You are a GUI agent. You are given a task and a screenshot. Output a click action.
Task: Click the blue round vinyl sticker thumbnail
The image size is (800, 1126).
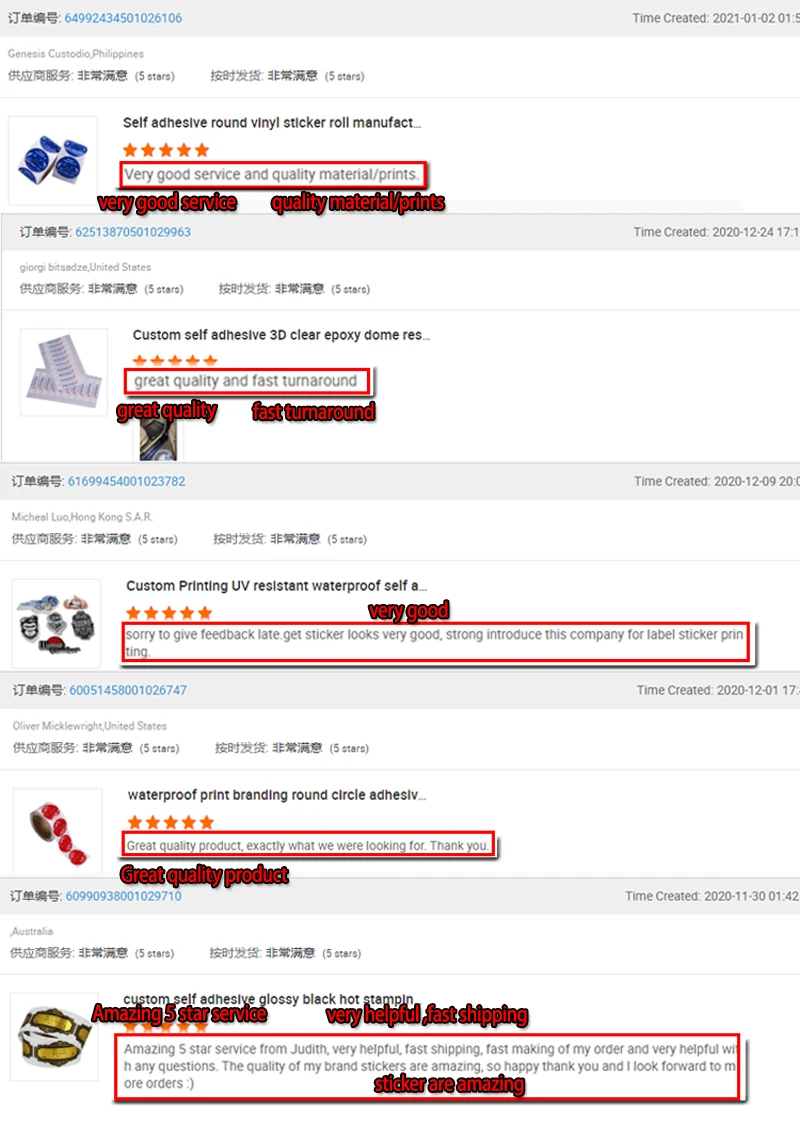click(52, 161)
